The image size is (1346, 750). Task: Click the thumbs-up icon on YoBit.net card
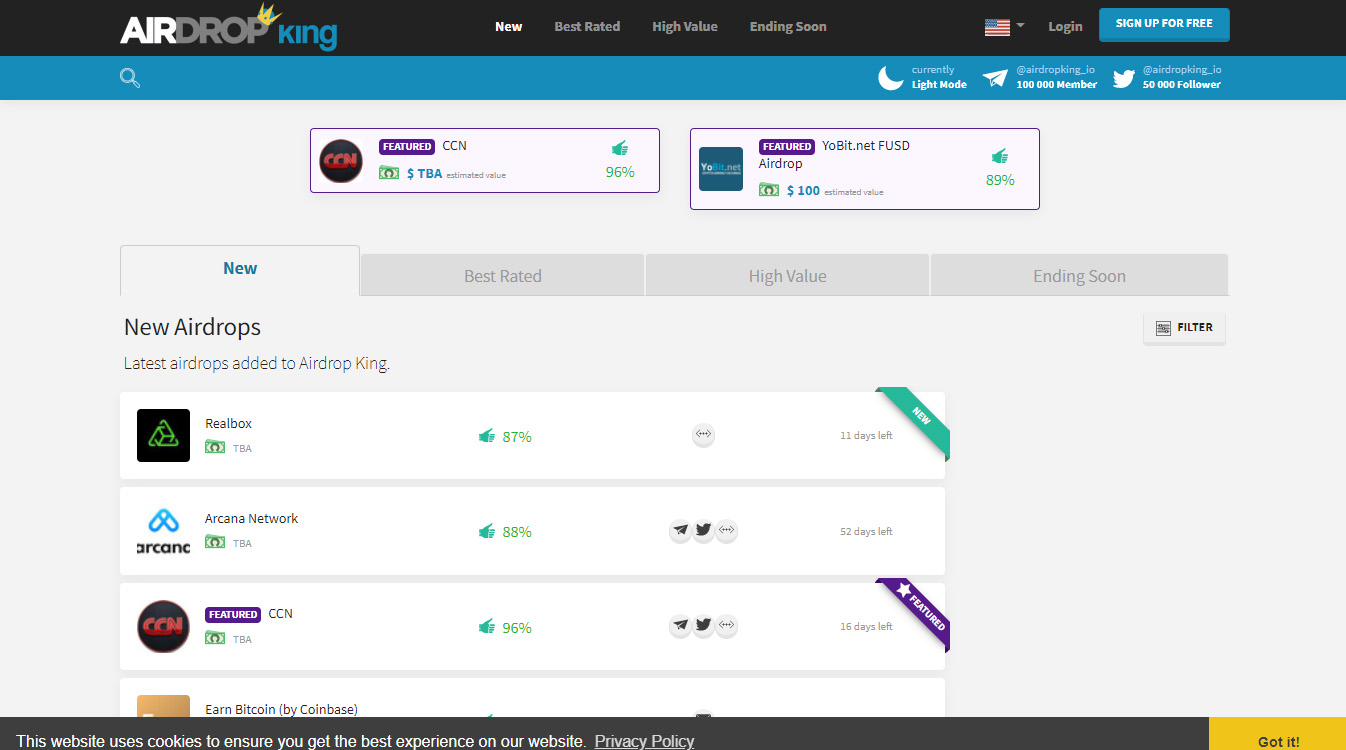click(x=1000, y=157)
